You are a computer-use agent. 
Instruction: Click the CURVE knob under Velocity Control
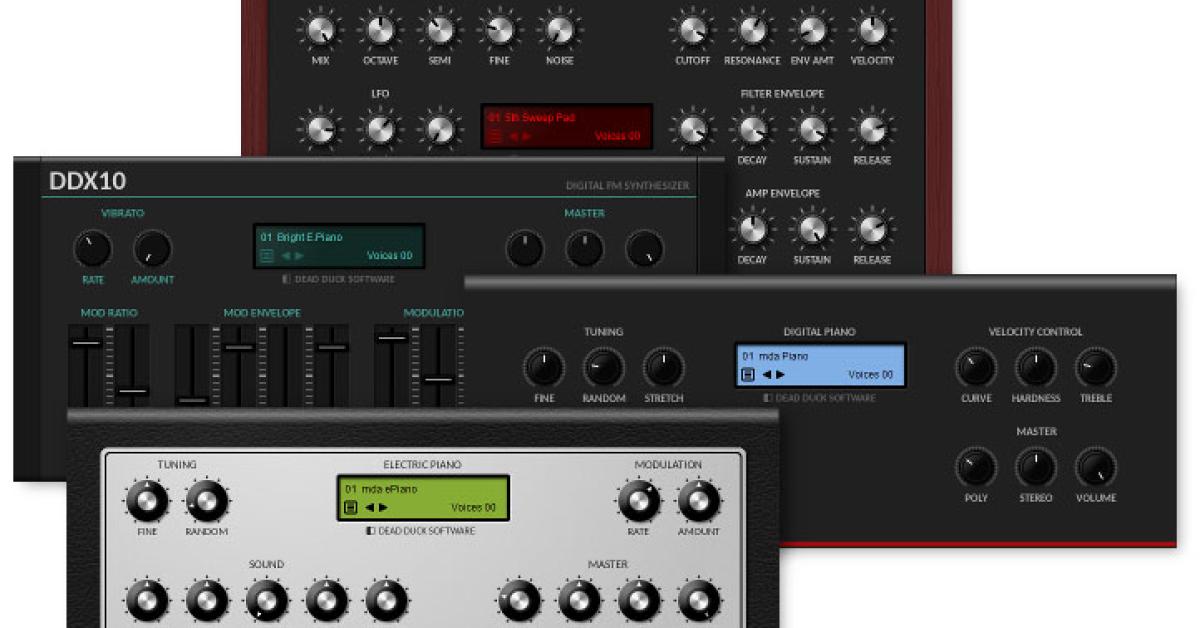pyautogui.click(x=976, y=367)
